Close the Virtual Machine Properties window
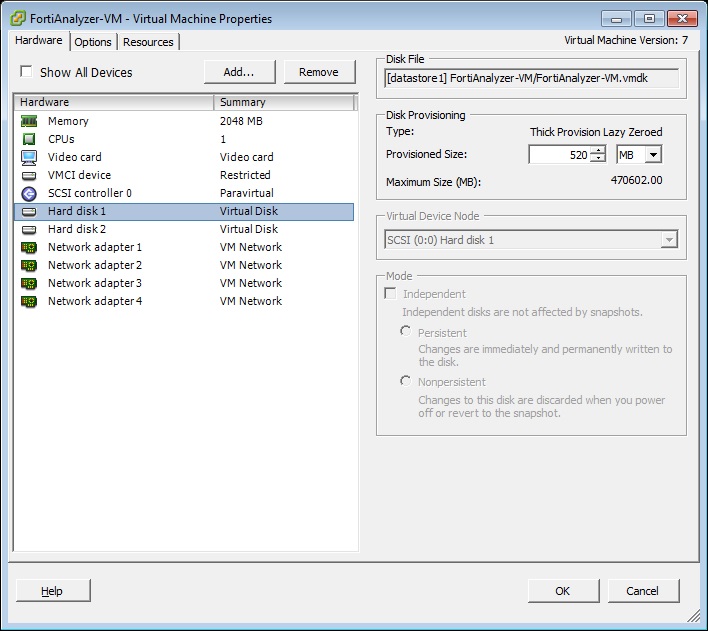Image resolution: width=708 pixels, height=631 pixels. (682, 19)
